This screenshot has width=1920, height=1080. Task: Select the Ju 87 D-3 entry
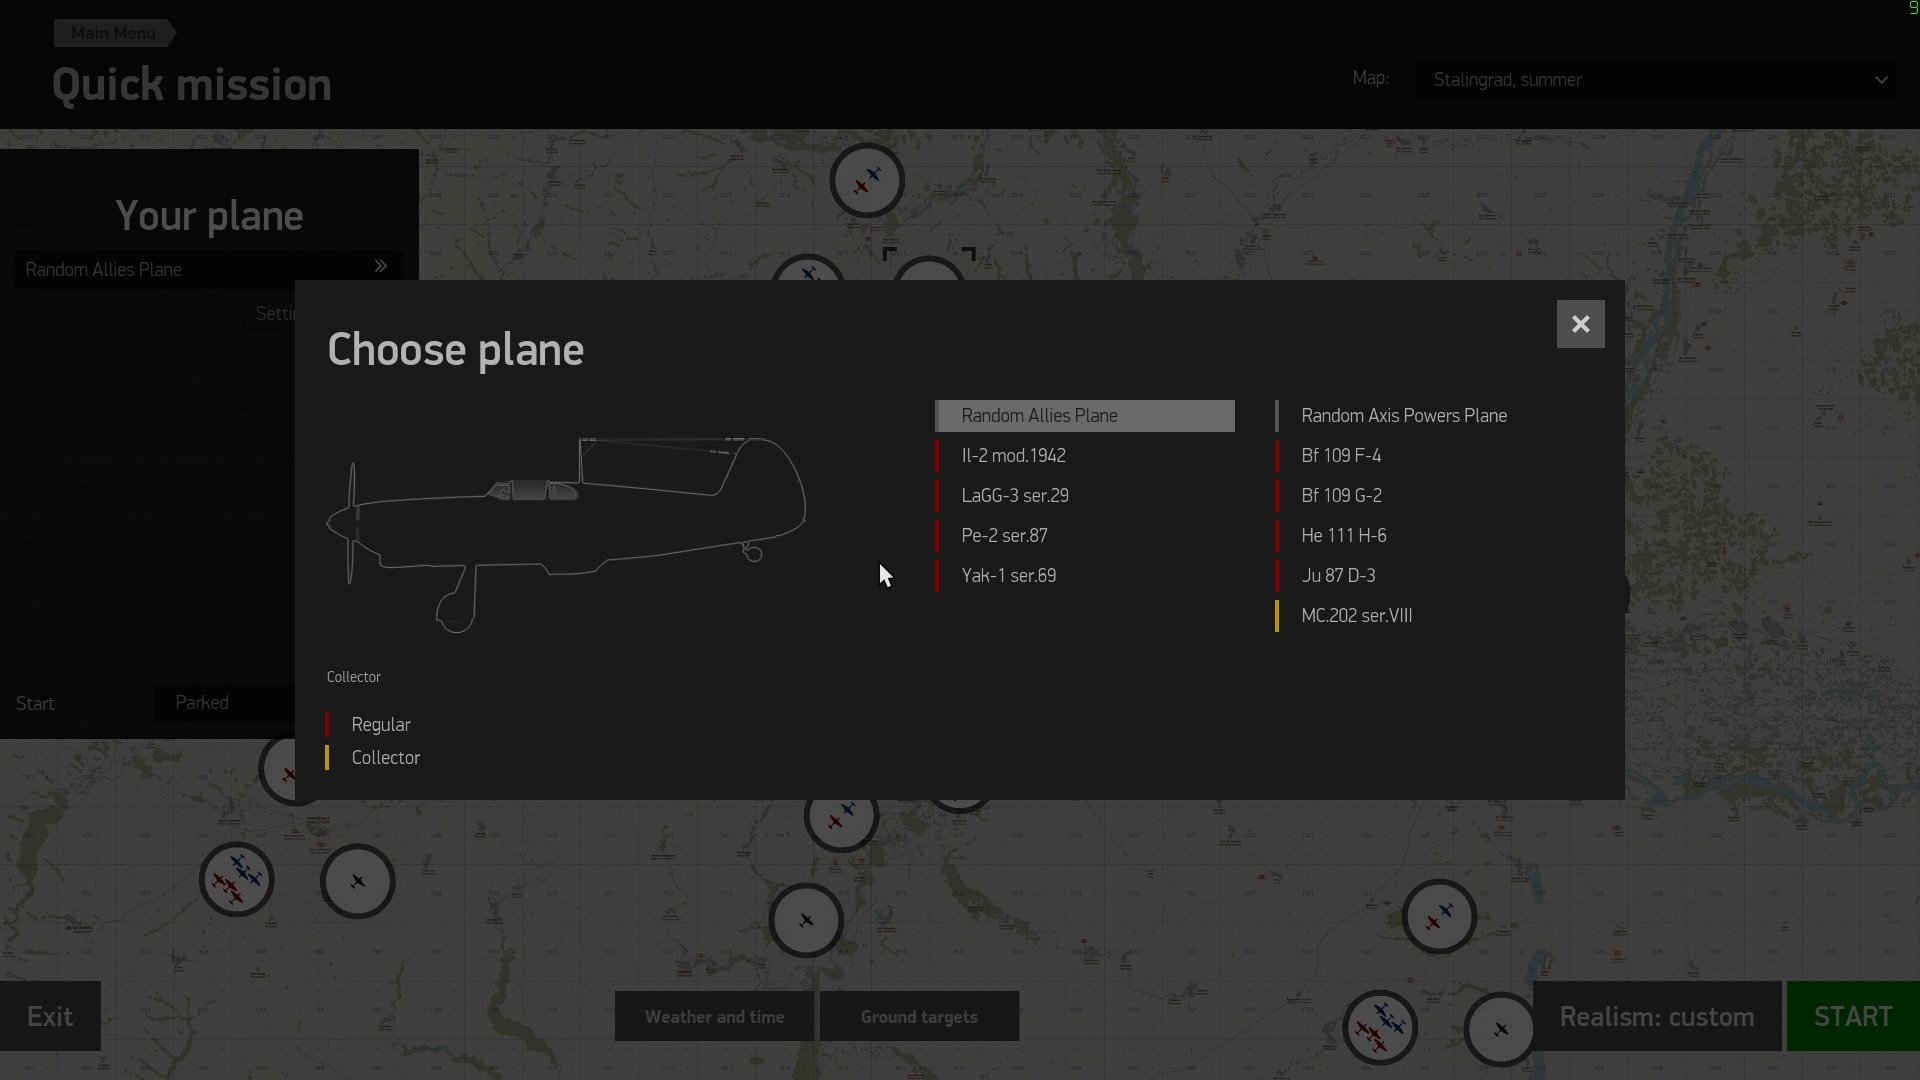pos(1338,576)
